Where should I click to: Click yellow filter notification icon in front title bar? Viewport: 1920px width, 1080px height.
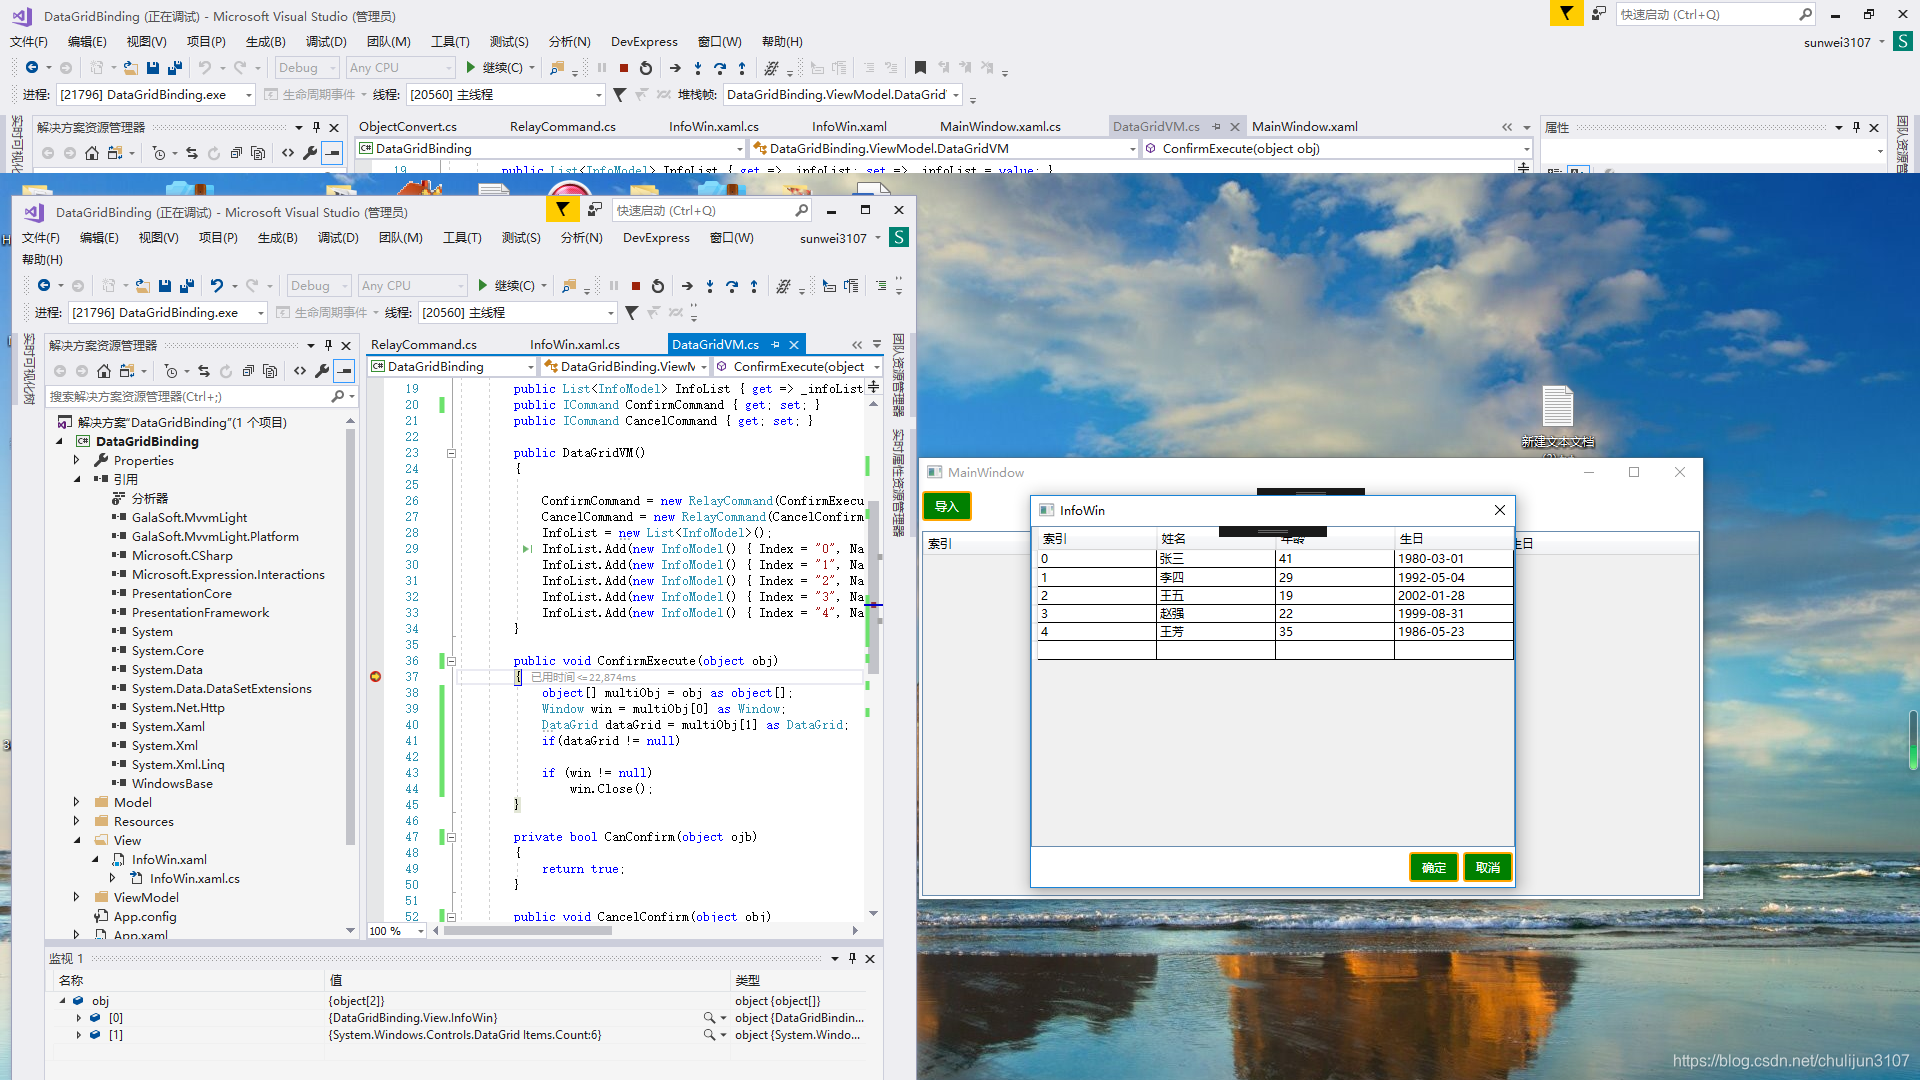562,210
